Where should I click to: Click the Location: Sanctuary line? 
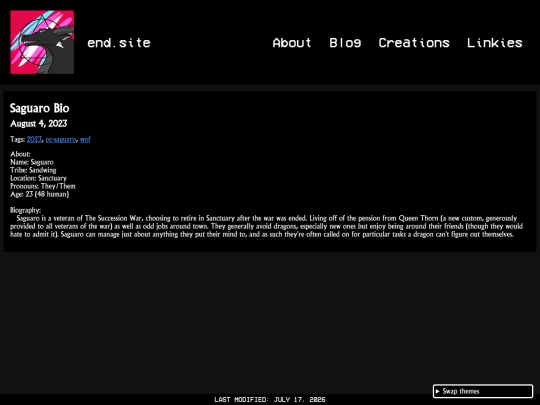coord(38,178)
